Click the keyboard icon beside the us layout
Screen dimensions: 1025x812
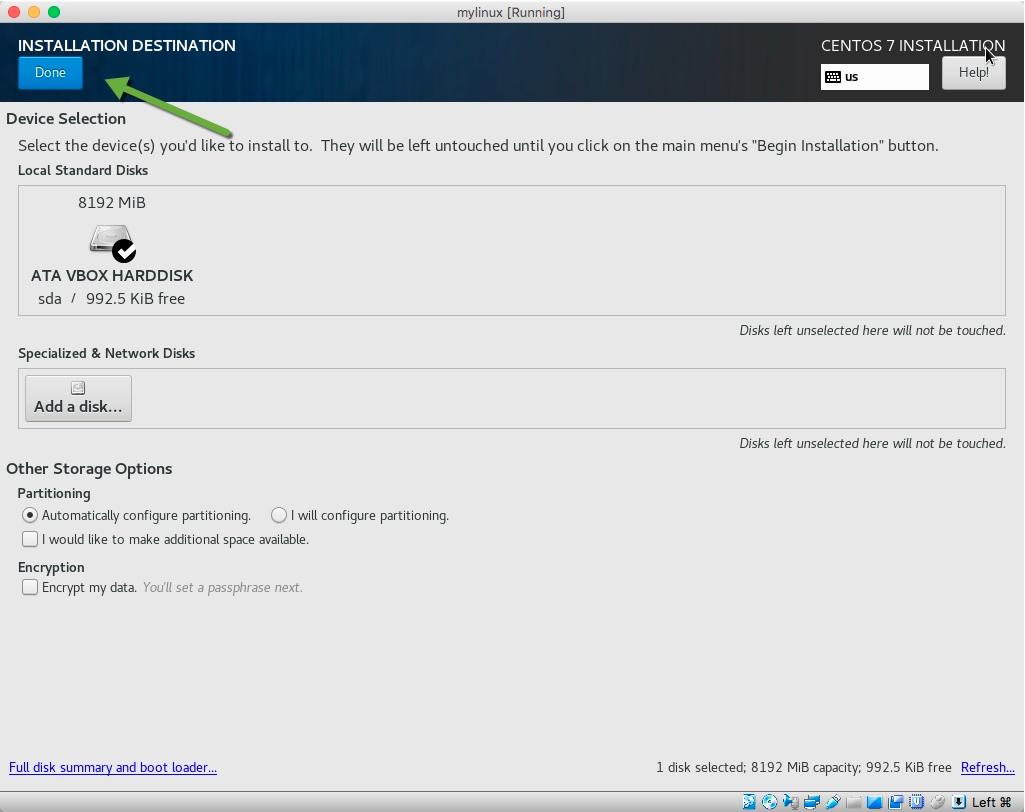(x=832, y=76)
